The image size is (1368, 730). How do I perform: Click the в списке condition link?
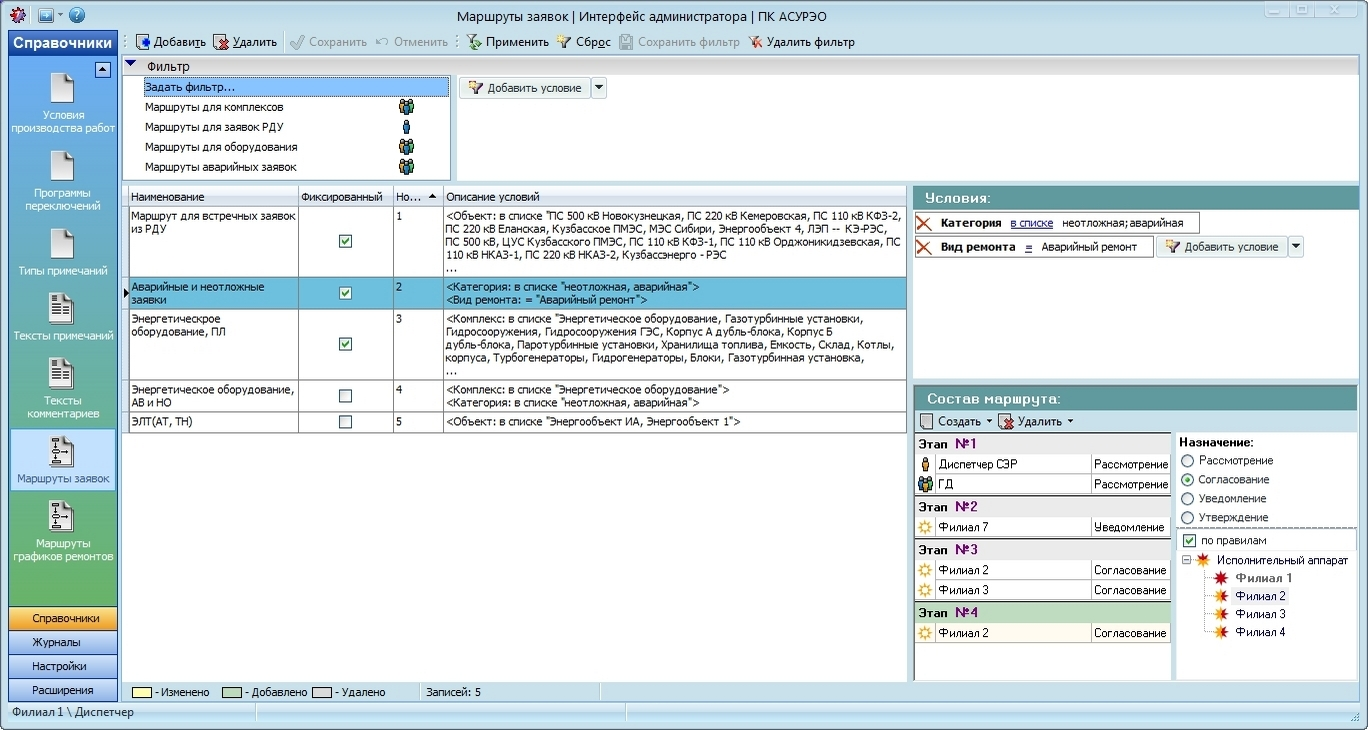coord(1031,223)
